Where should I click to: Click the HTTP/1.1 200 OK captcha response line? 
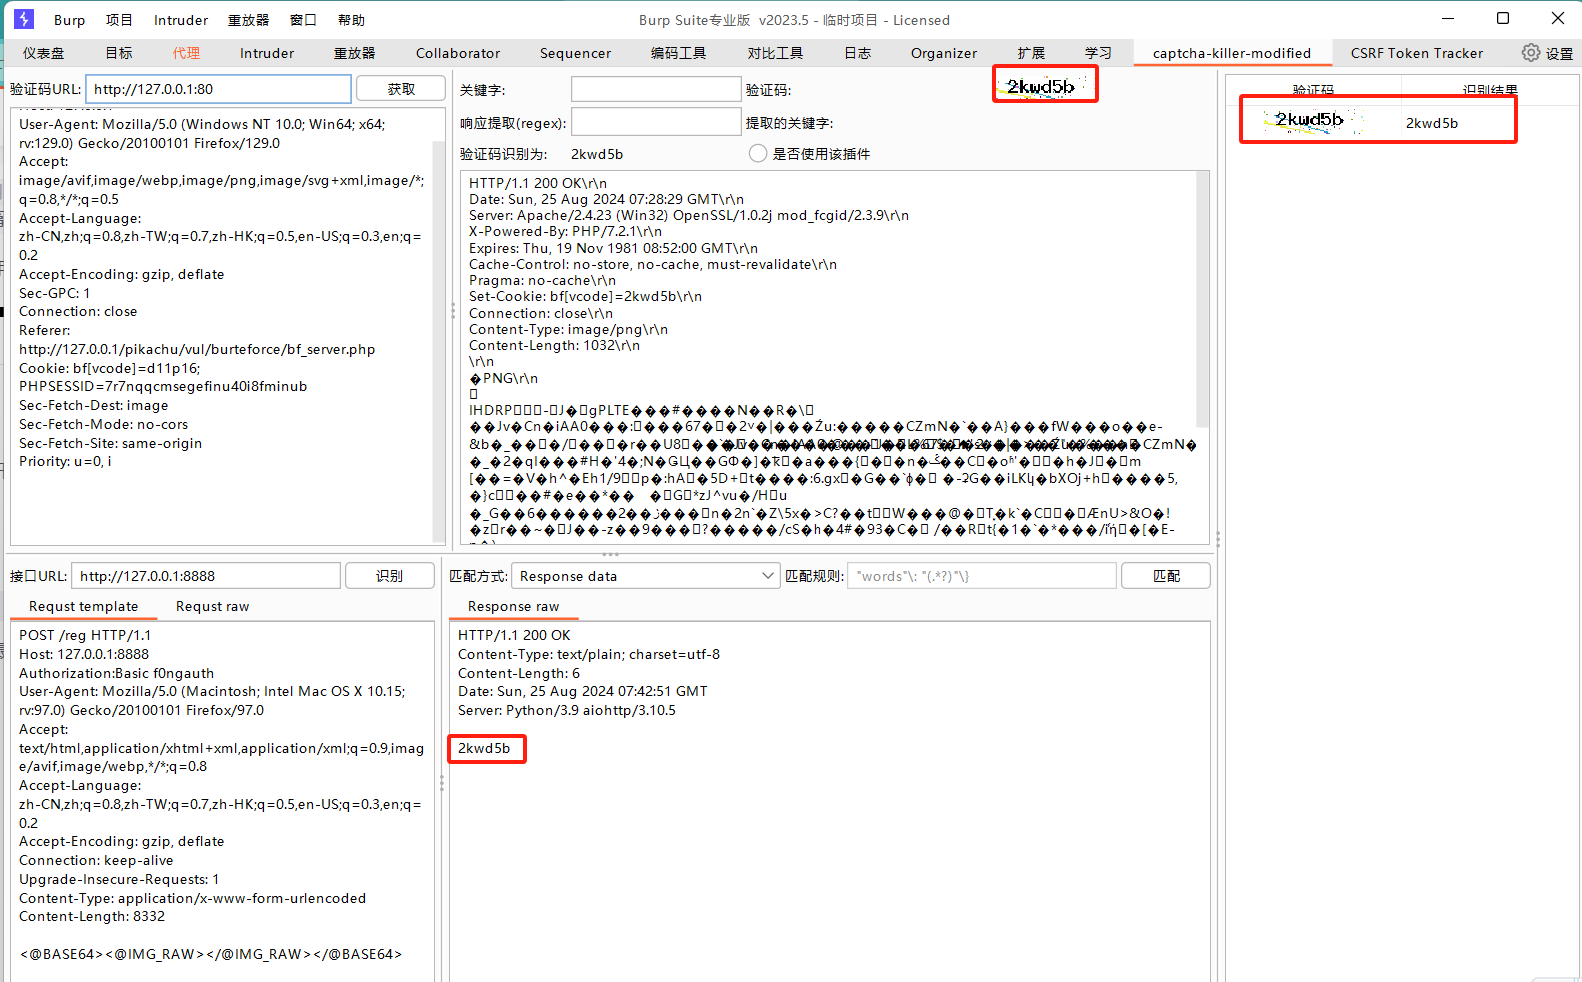click(537, 183)
